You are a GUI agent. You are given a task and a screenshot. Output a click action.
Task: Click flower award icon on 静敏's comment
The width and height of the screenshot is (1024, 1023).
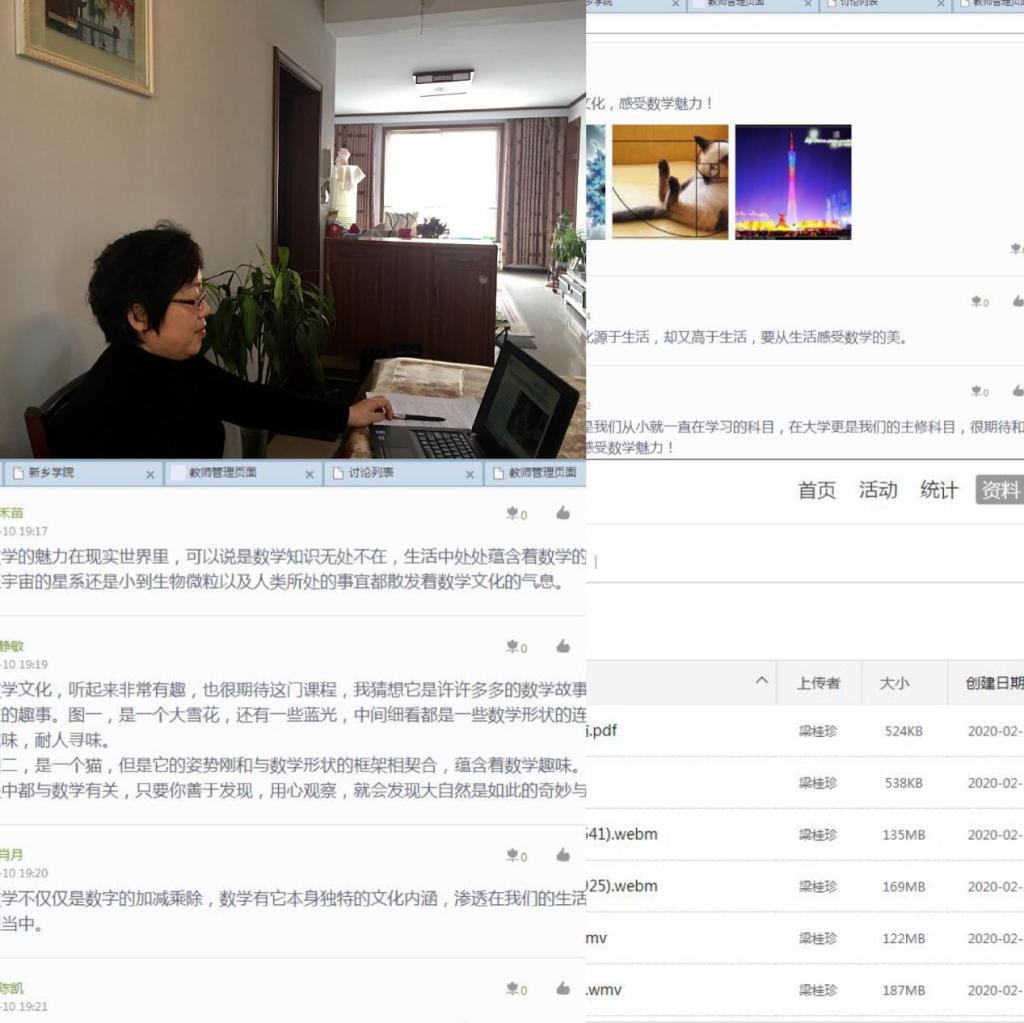(514, 648)
